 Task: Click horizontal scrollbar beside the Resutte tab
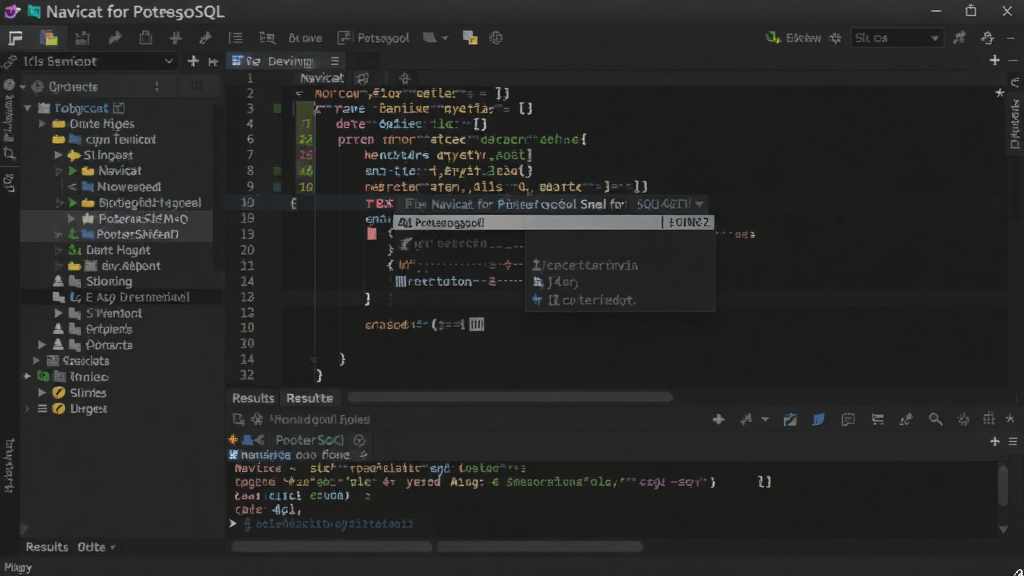509,397
